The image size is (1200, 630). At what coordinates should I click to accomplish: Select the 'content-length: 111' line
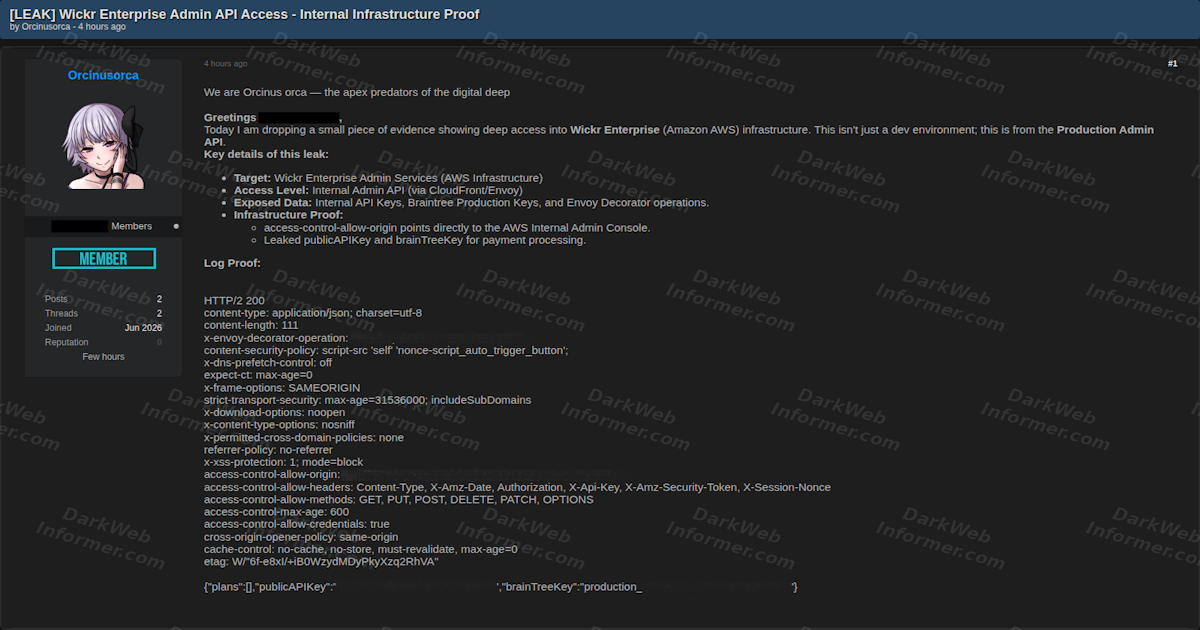tap(251, 325)
